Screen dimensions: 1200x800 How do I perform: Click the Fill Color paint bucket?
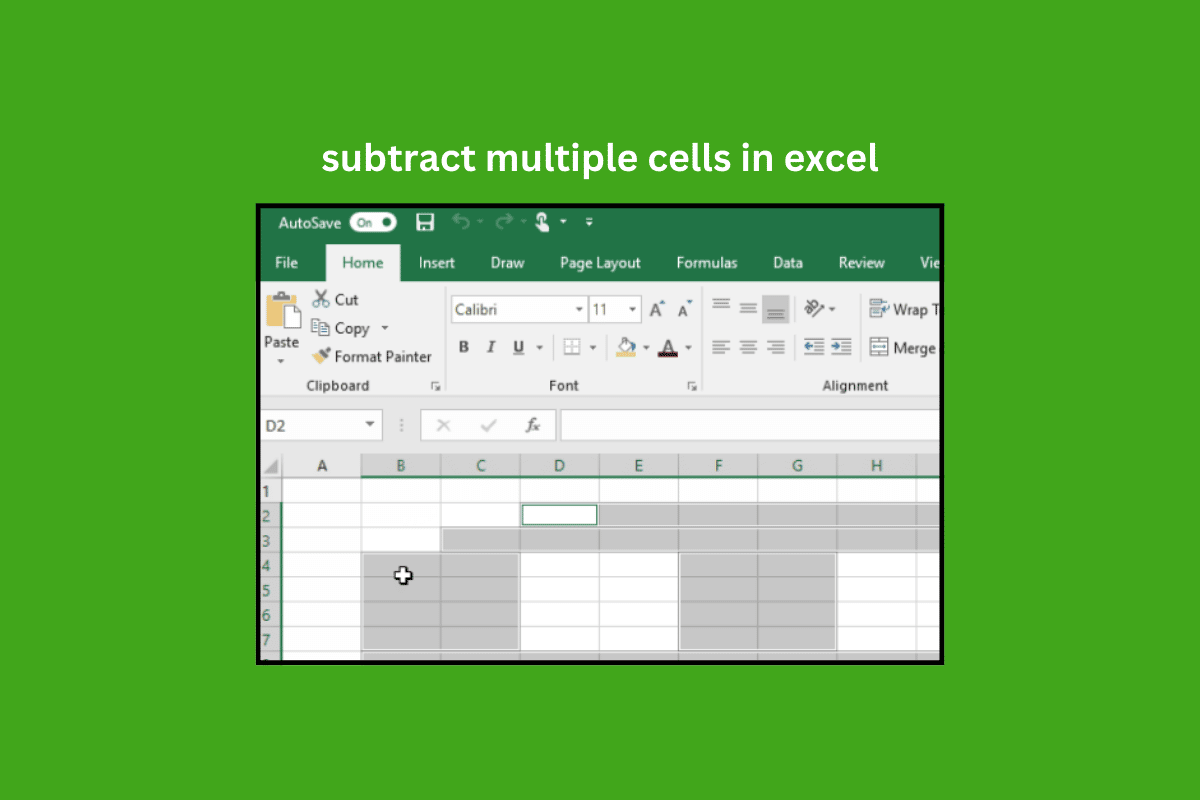(627, 347)
